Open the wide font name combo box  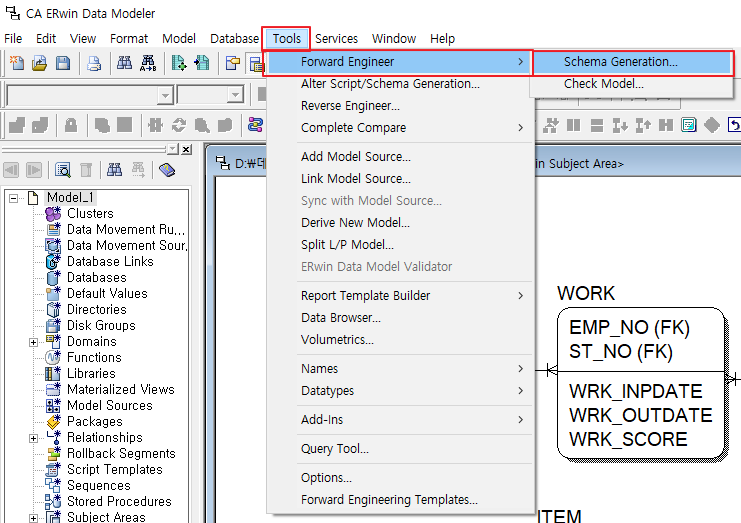click(x=165, y=96)
